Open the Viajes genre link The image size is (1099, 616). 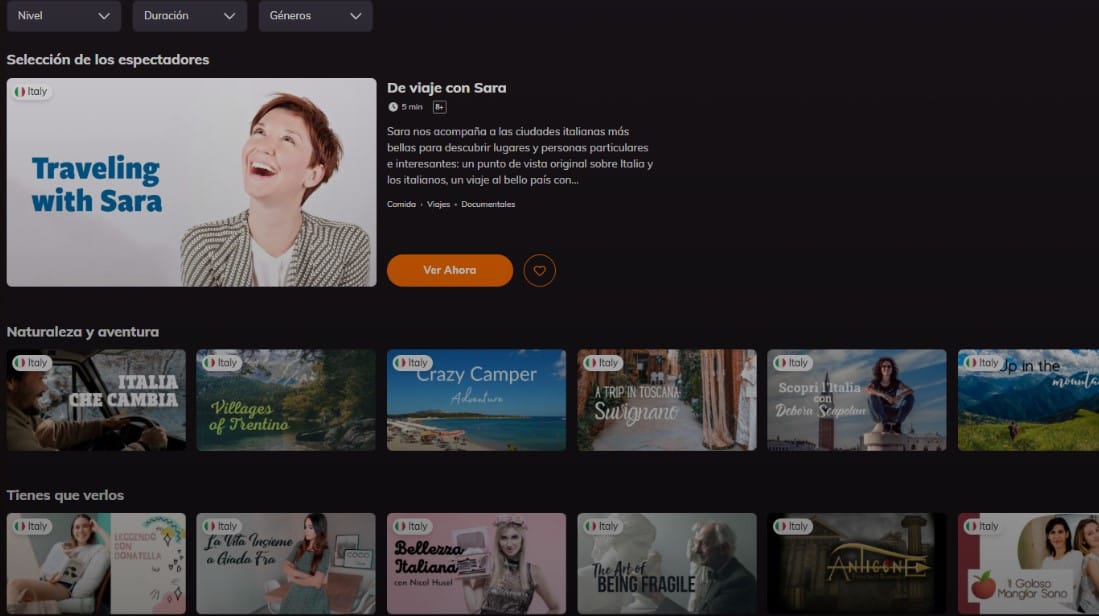(x=439, y=203)
